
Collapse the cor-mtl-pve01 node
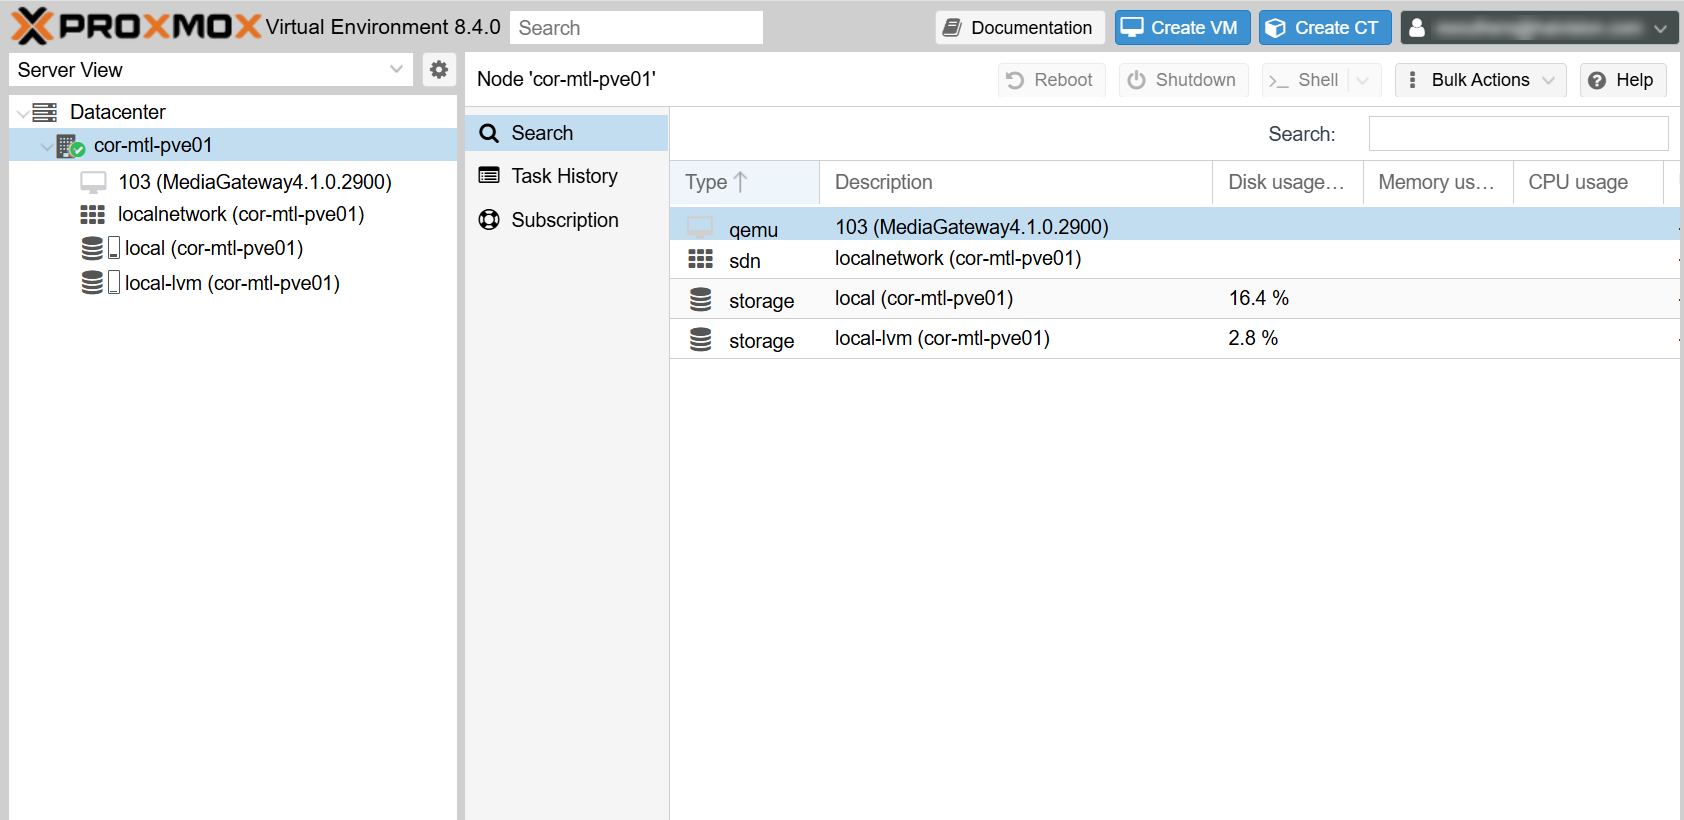click(46, 146)
